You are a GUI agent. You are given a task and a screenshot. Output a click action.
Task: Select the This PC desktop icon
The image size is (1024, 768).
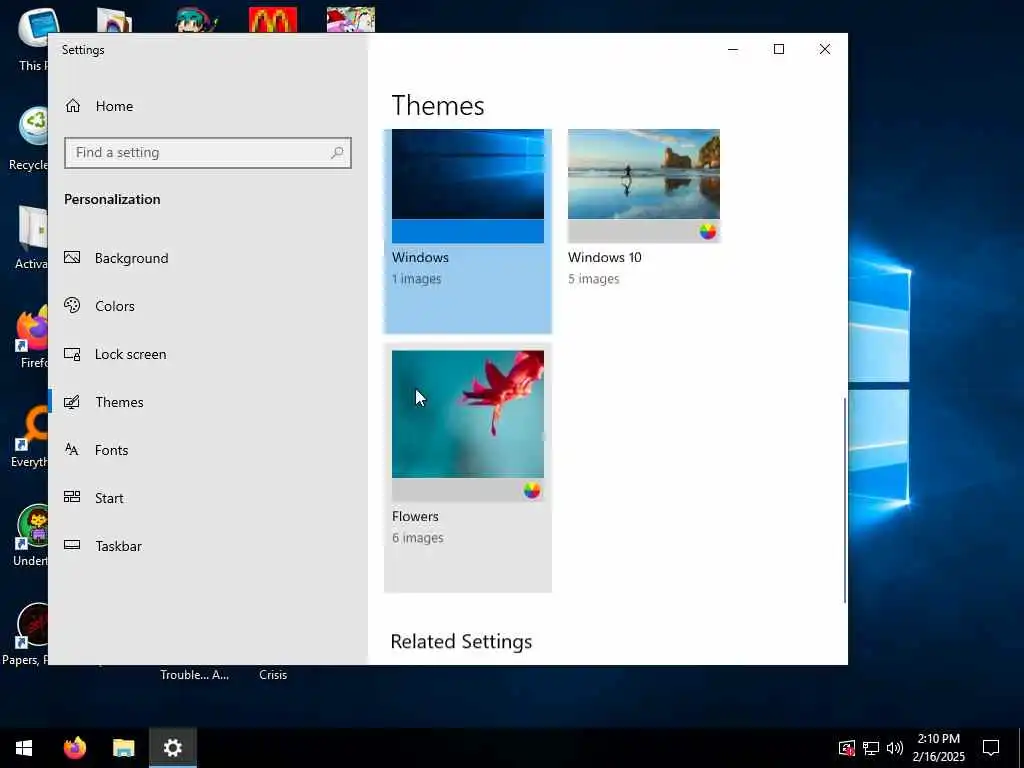pos(33,39)
